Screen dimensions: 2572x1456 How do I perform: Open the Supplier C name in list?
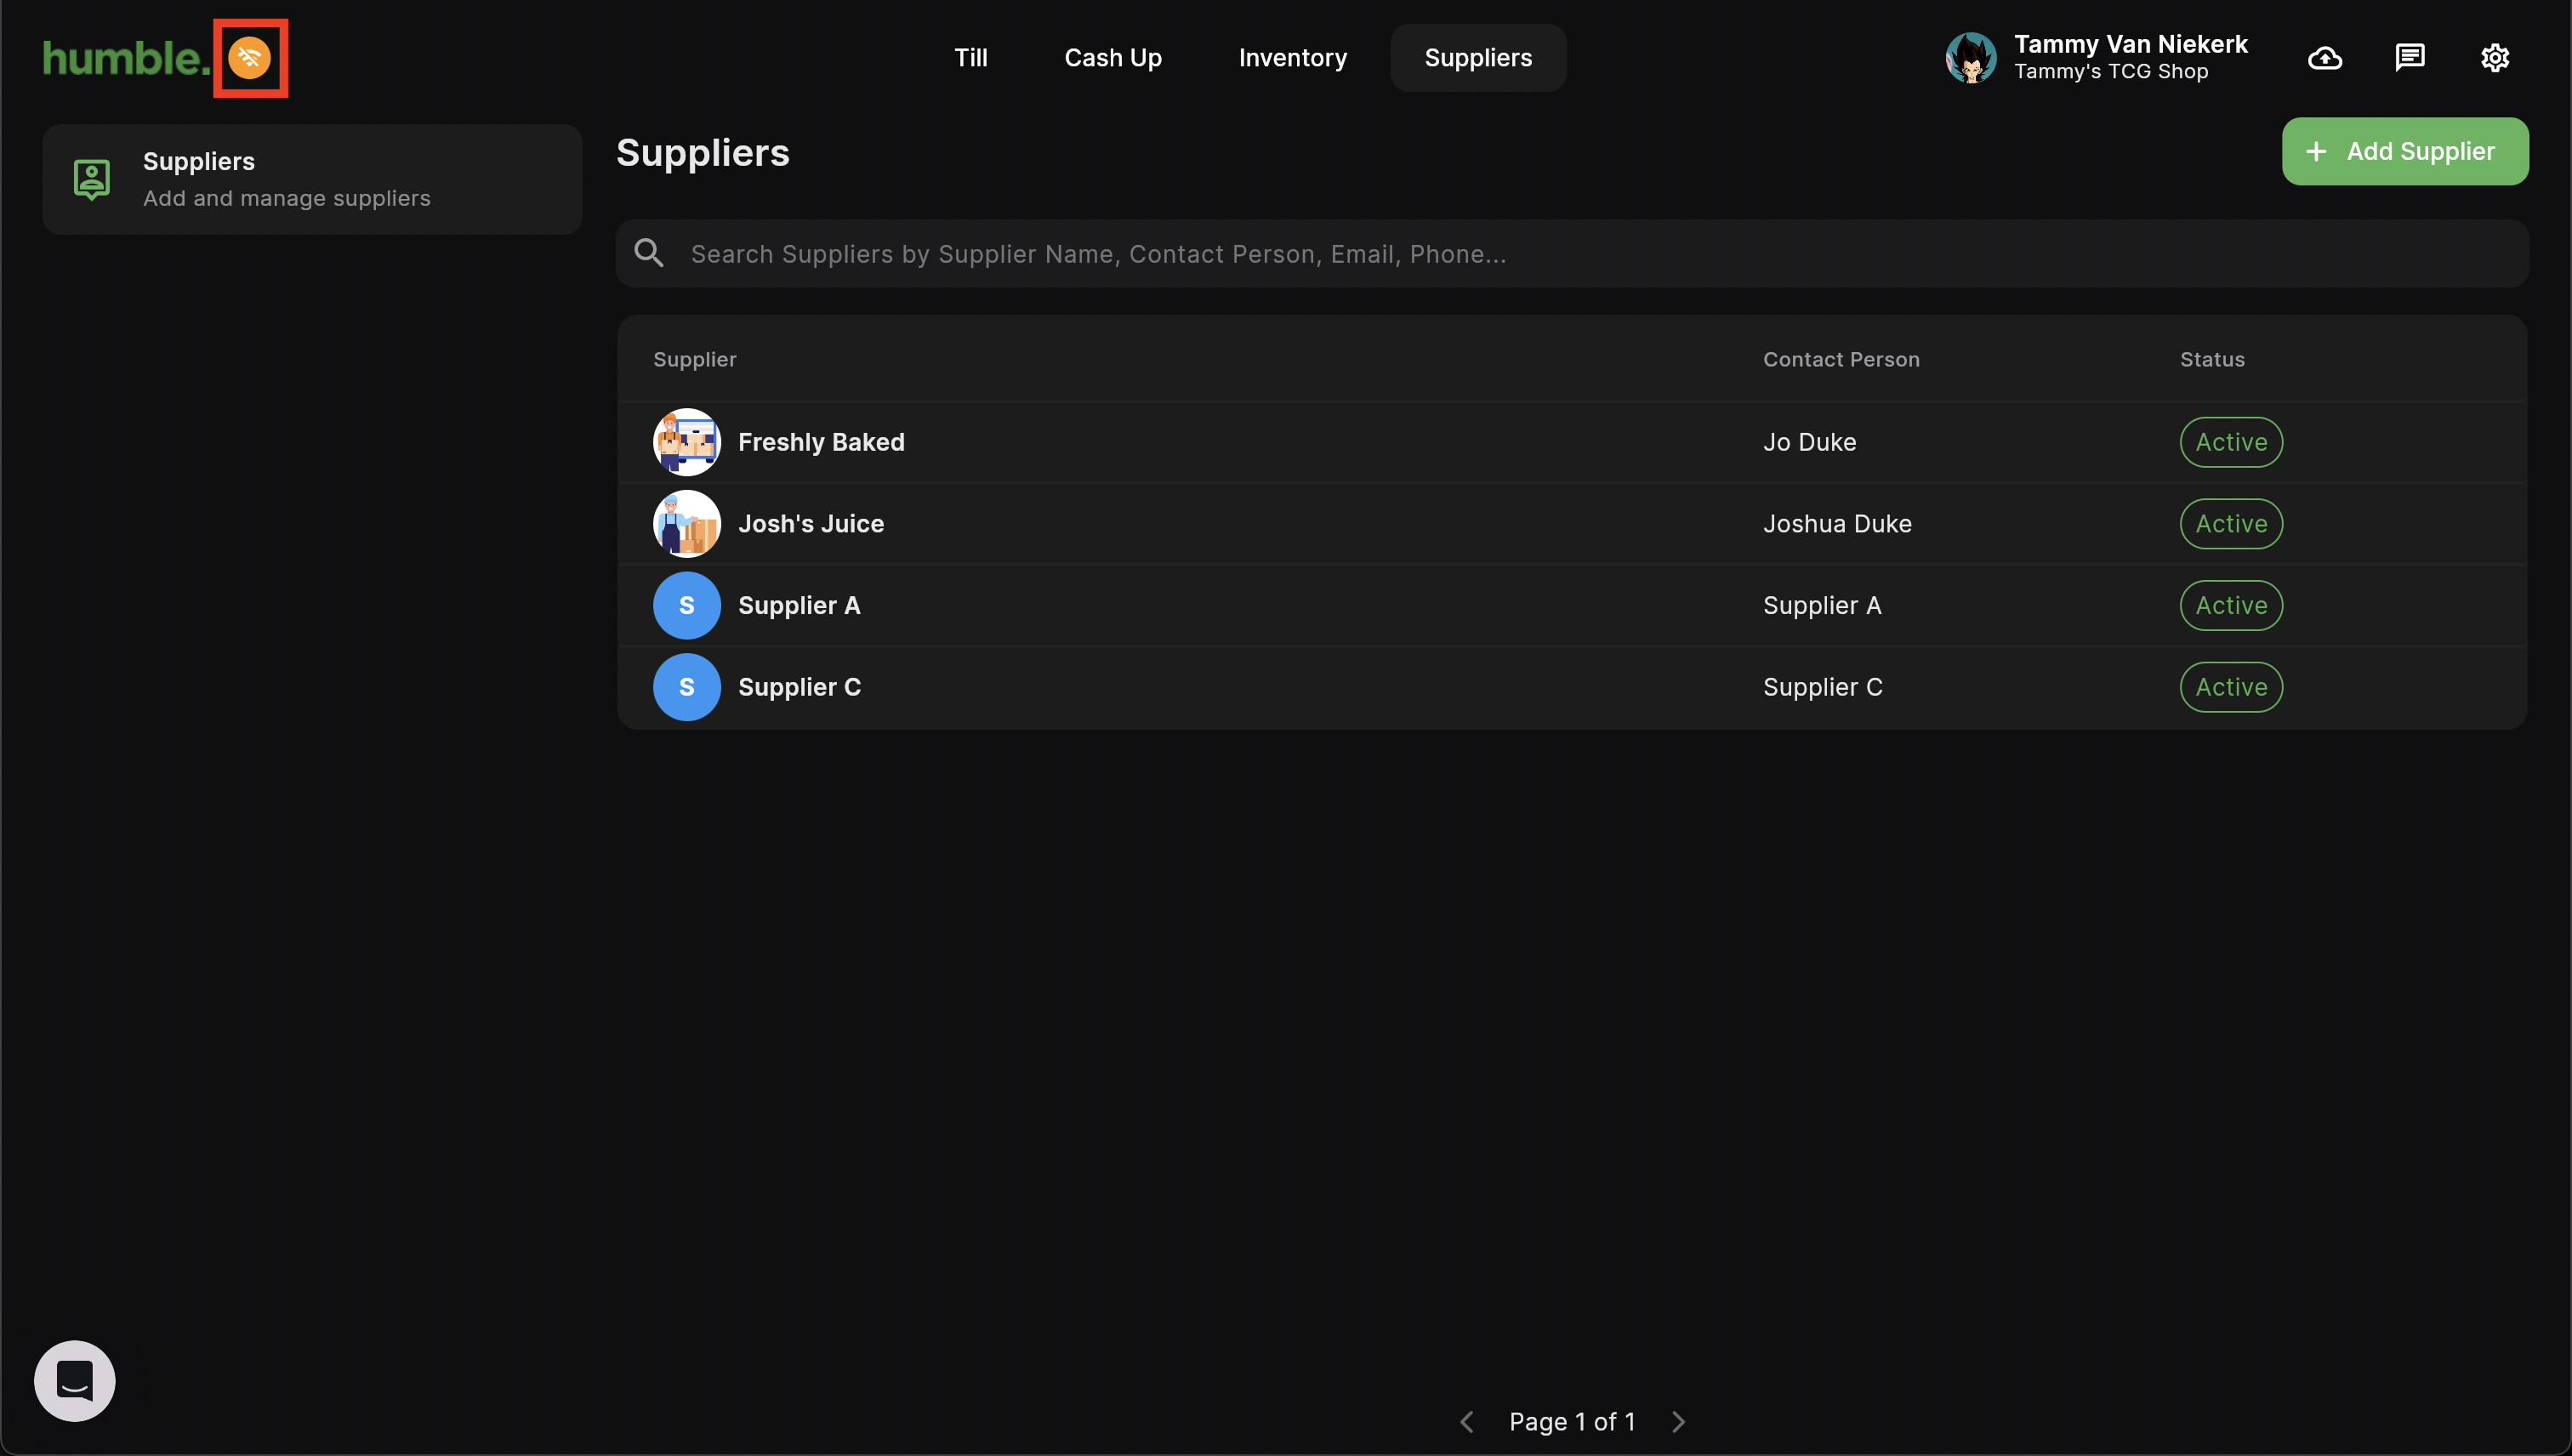[799, 687]
